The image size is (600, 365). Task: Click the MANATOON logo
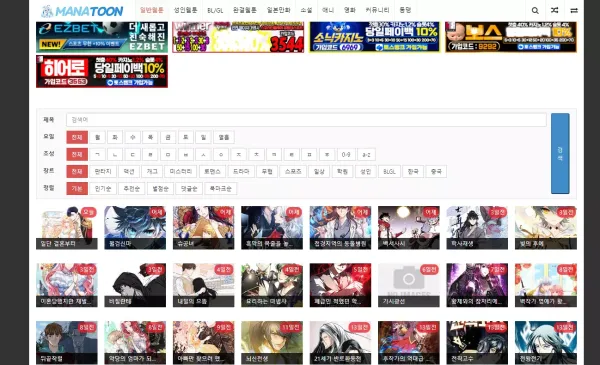click(x=82, y=11)
